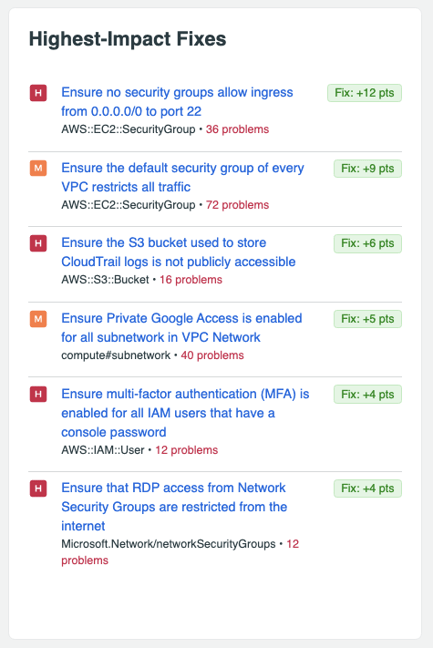Open the RDP access restricted rule
The height and width of the screenshot is (648, 433).
[174, 507]
